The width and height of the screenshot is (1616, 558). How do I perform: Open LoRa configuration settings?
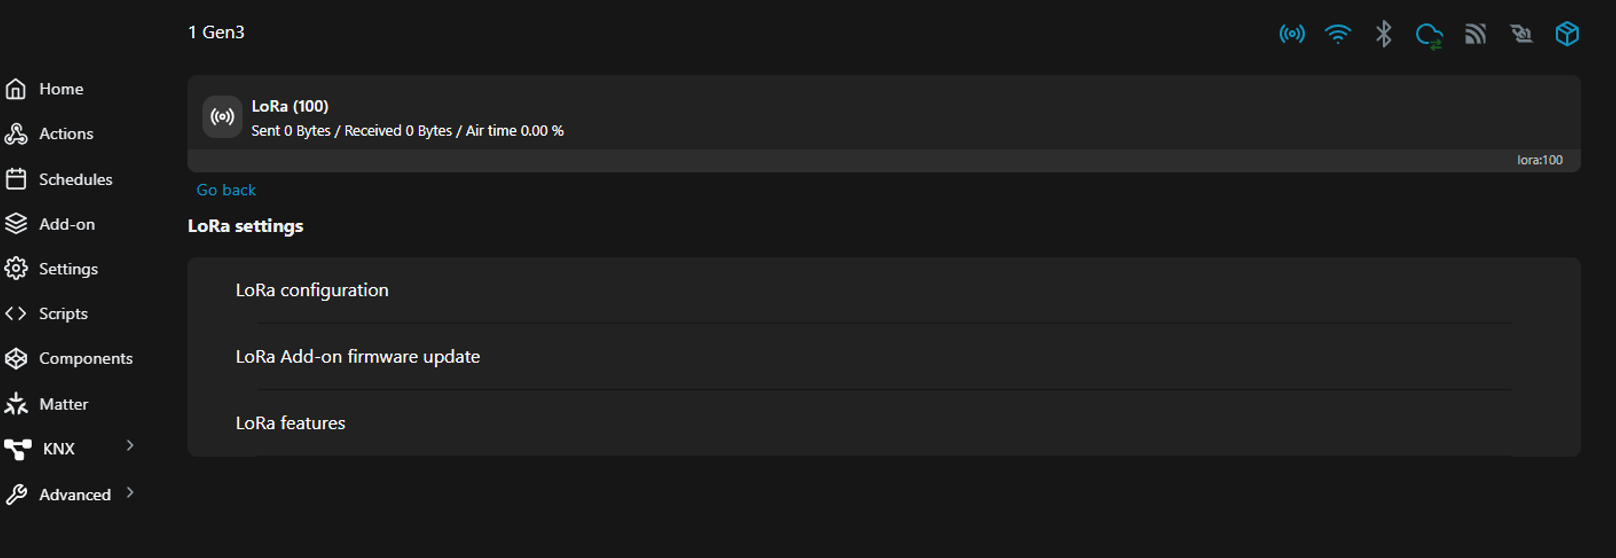pyautogui.click(x=884, y=290)
